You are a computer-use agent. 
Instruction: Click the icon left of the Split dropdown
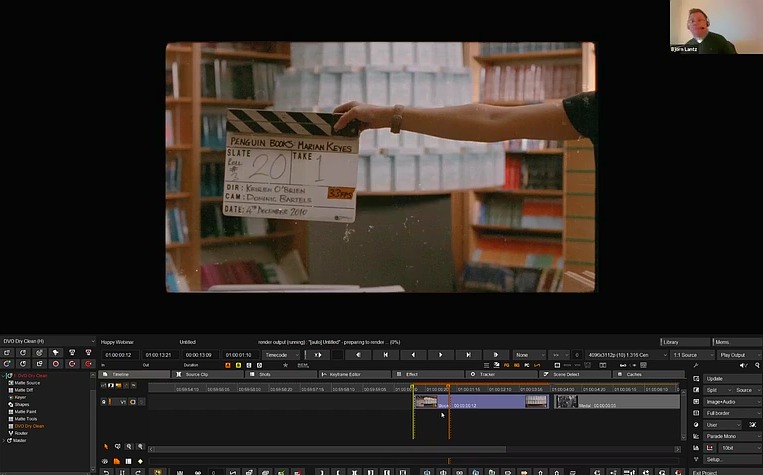point(696,390)
